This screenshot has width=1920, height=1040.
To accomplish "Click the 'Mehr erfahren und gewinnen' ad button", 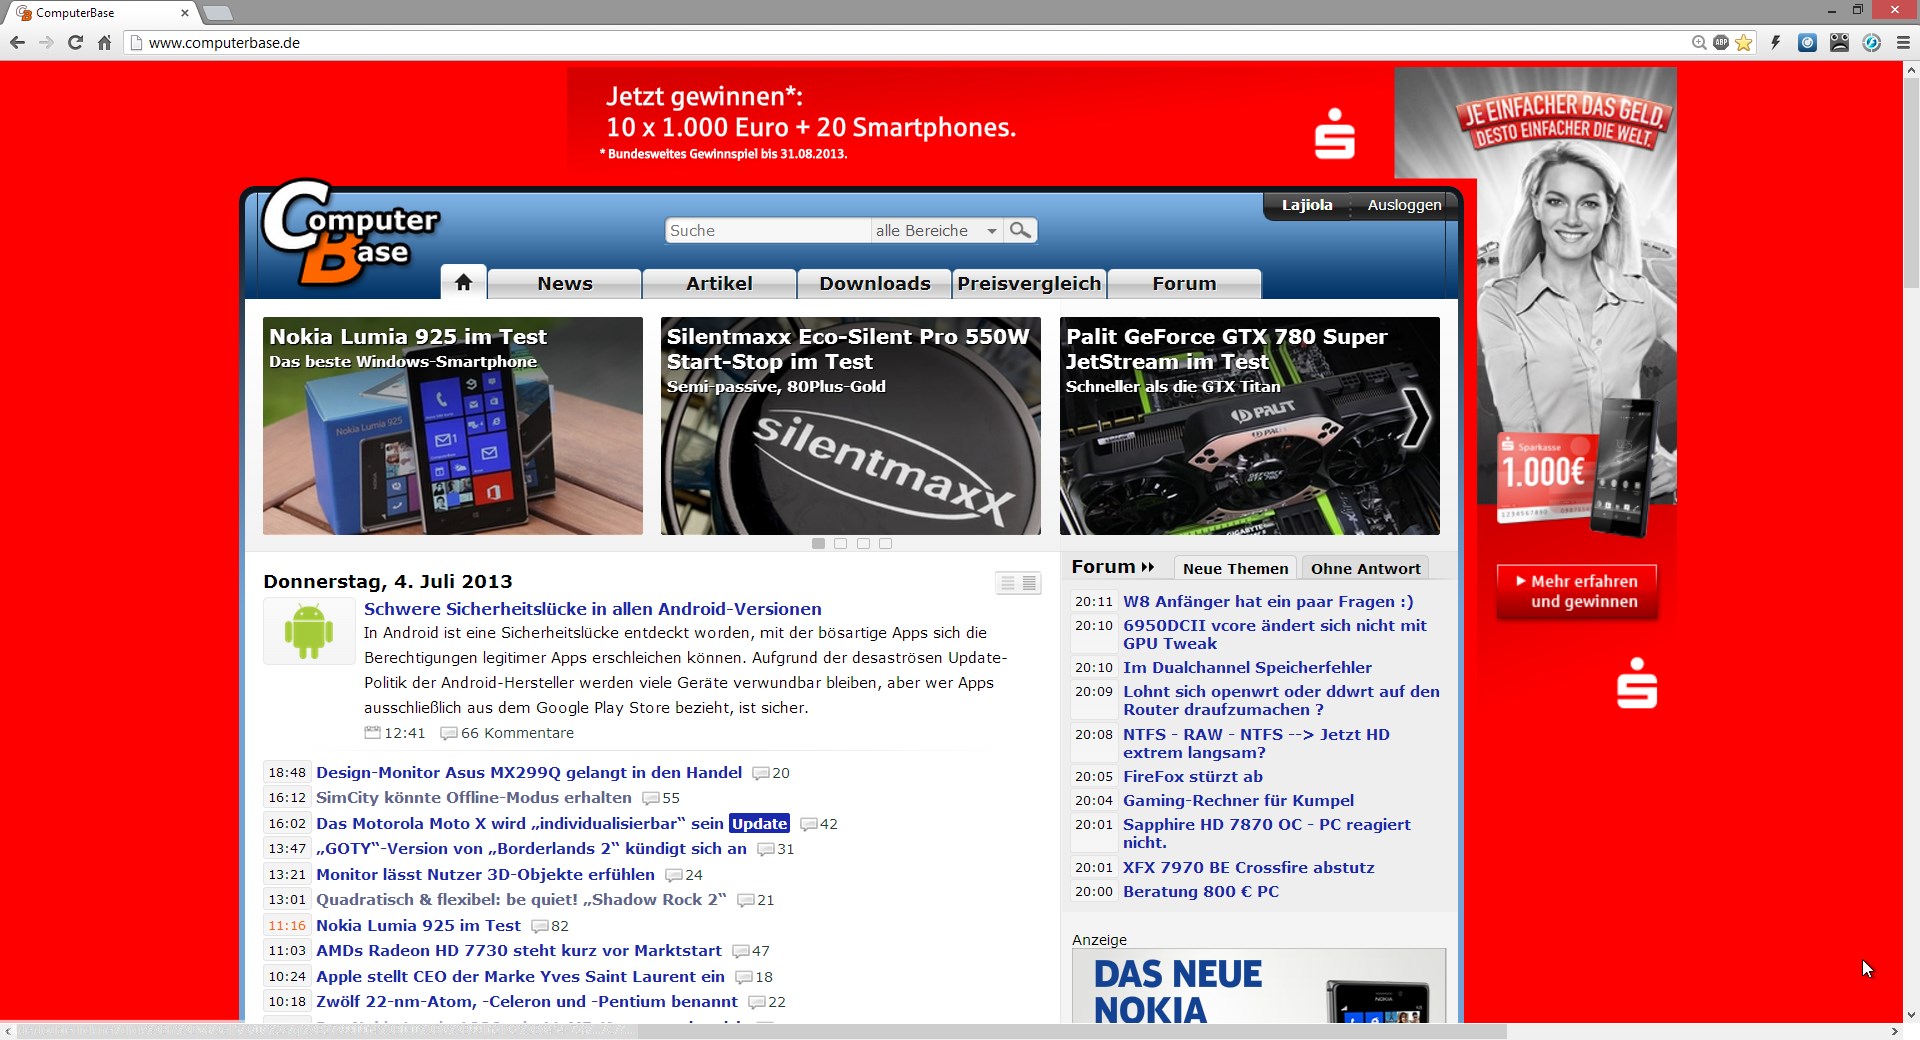I will [1577, 592].
